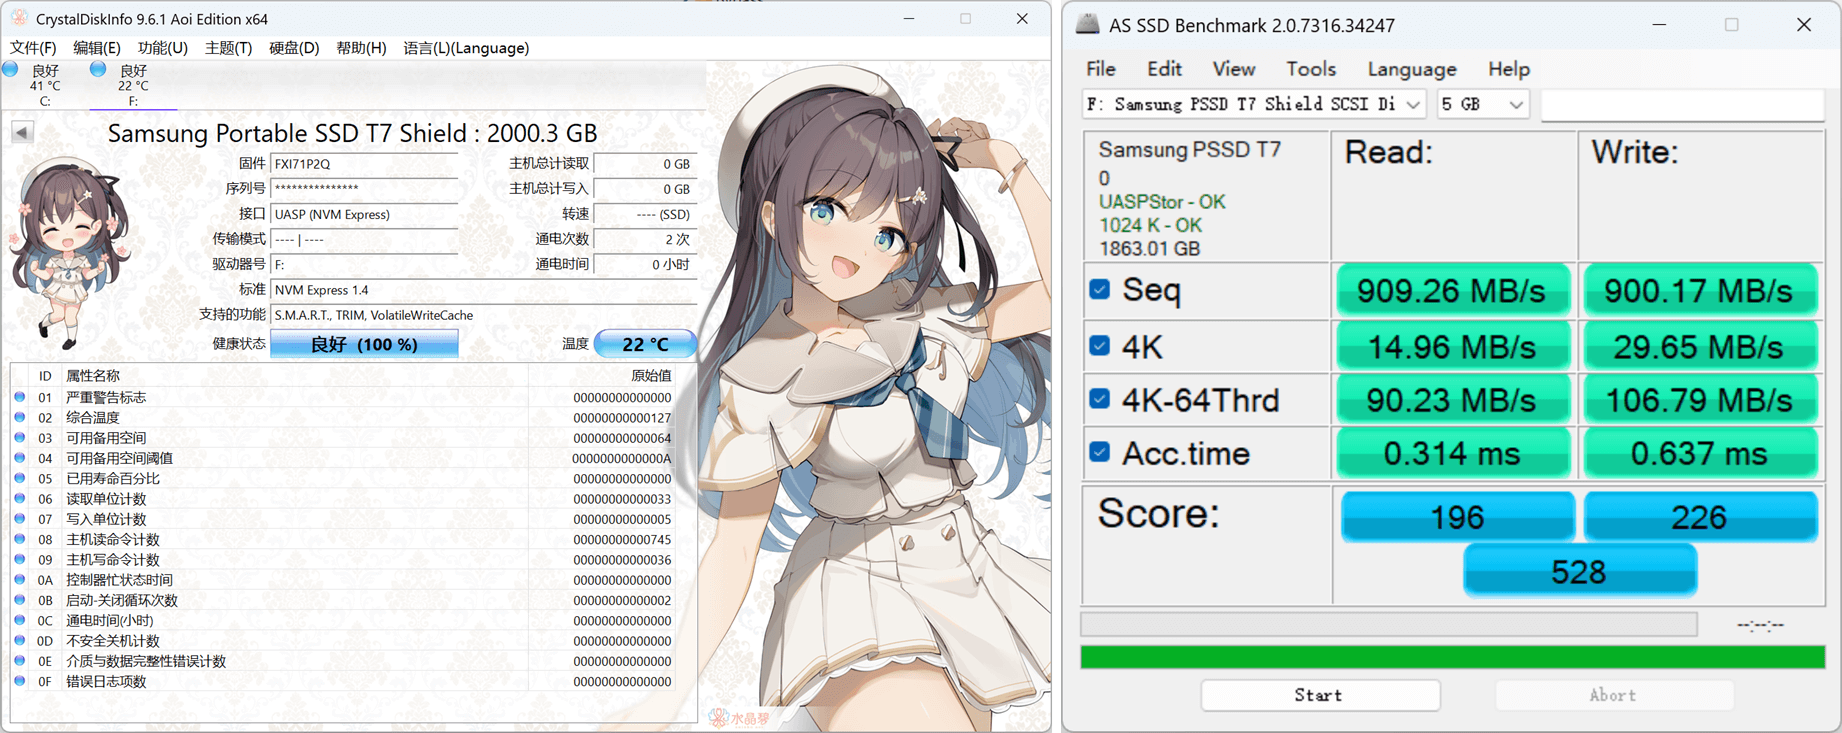Click the Abort button in AS SSD

pyautogui.click(x=1614, y=695)
